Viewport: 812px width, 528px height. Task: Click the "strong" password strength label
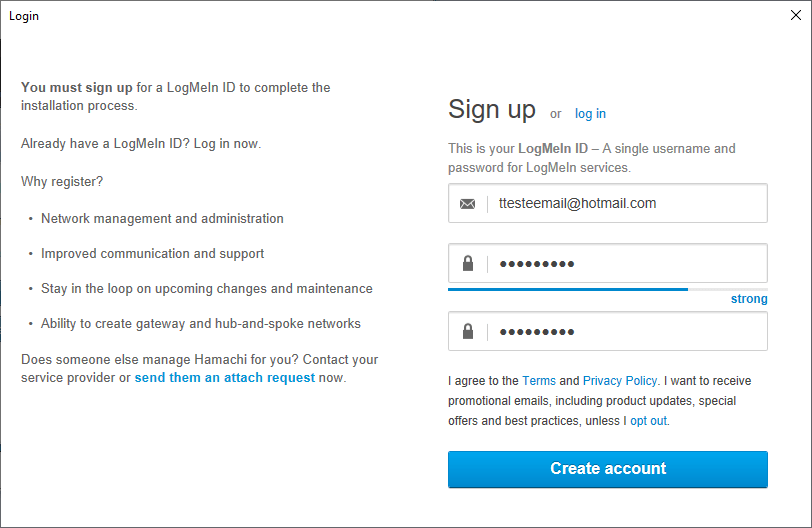point(749,299)
